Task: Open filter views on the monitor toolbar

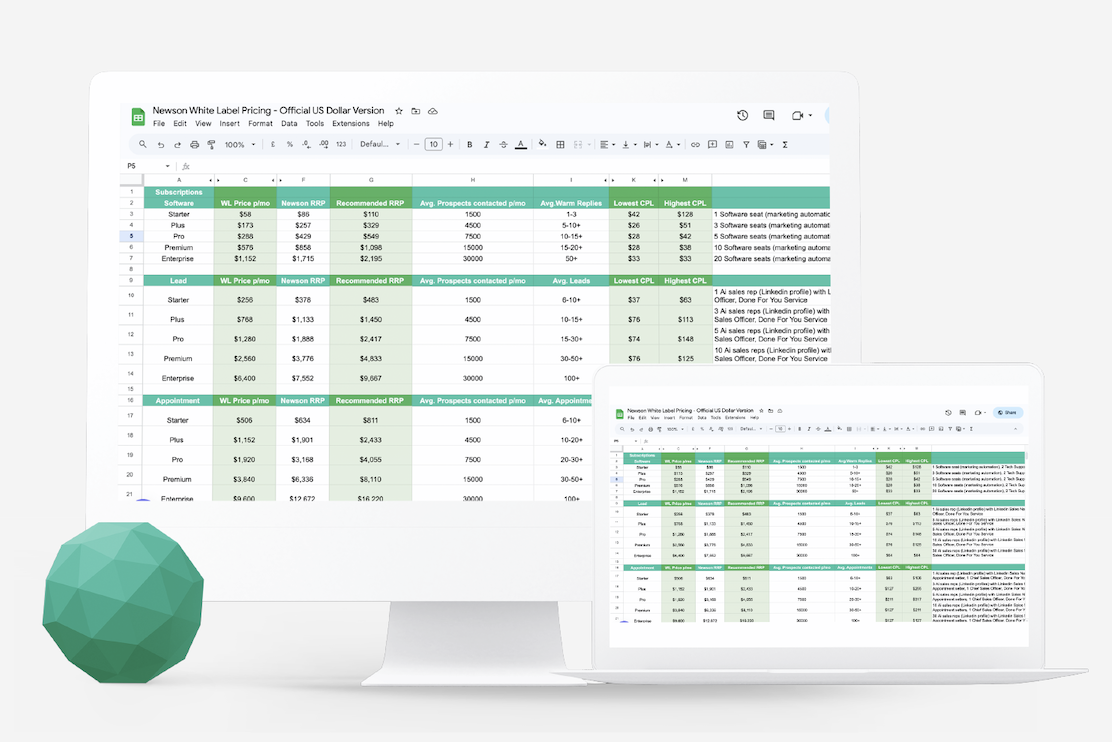Action: [x=764, y=145]
